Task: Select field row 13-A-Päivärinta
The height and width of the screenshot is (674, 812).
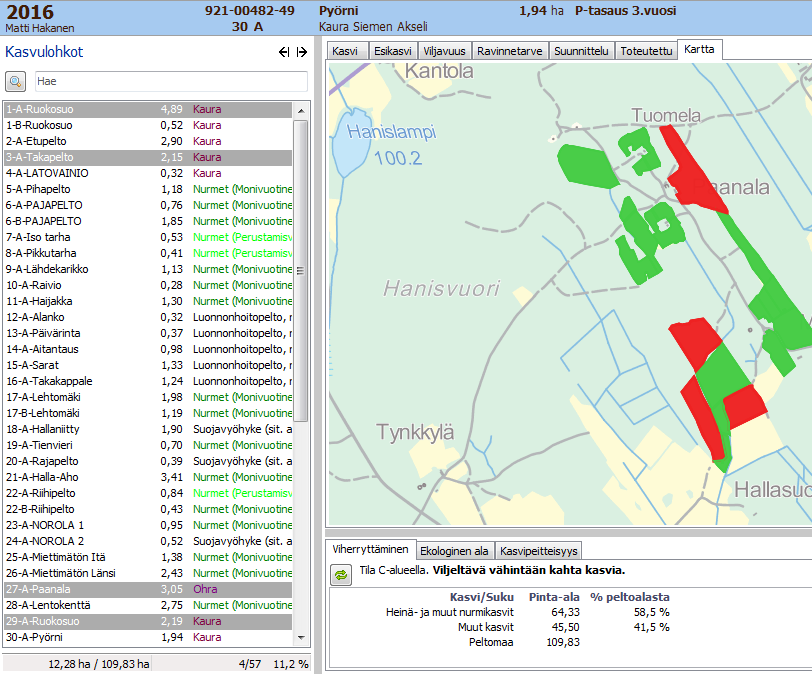Action: pyautogui.click(x=148, y=334)
